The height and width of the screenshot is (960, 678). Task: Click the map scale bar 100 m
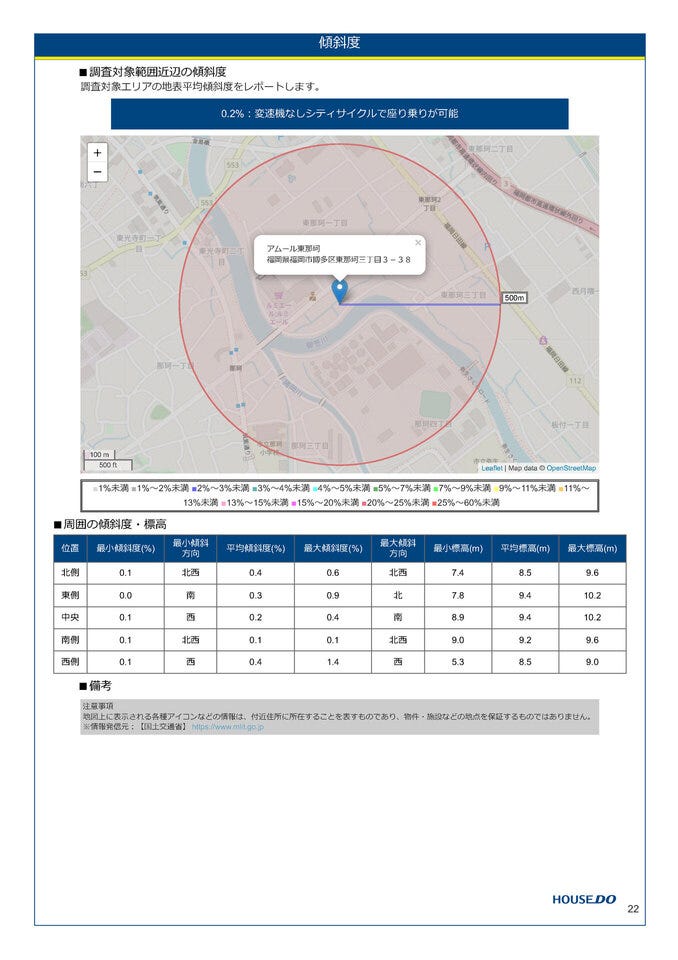(98, 455)
